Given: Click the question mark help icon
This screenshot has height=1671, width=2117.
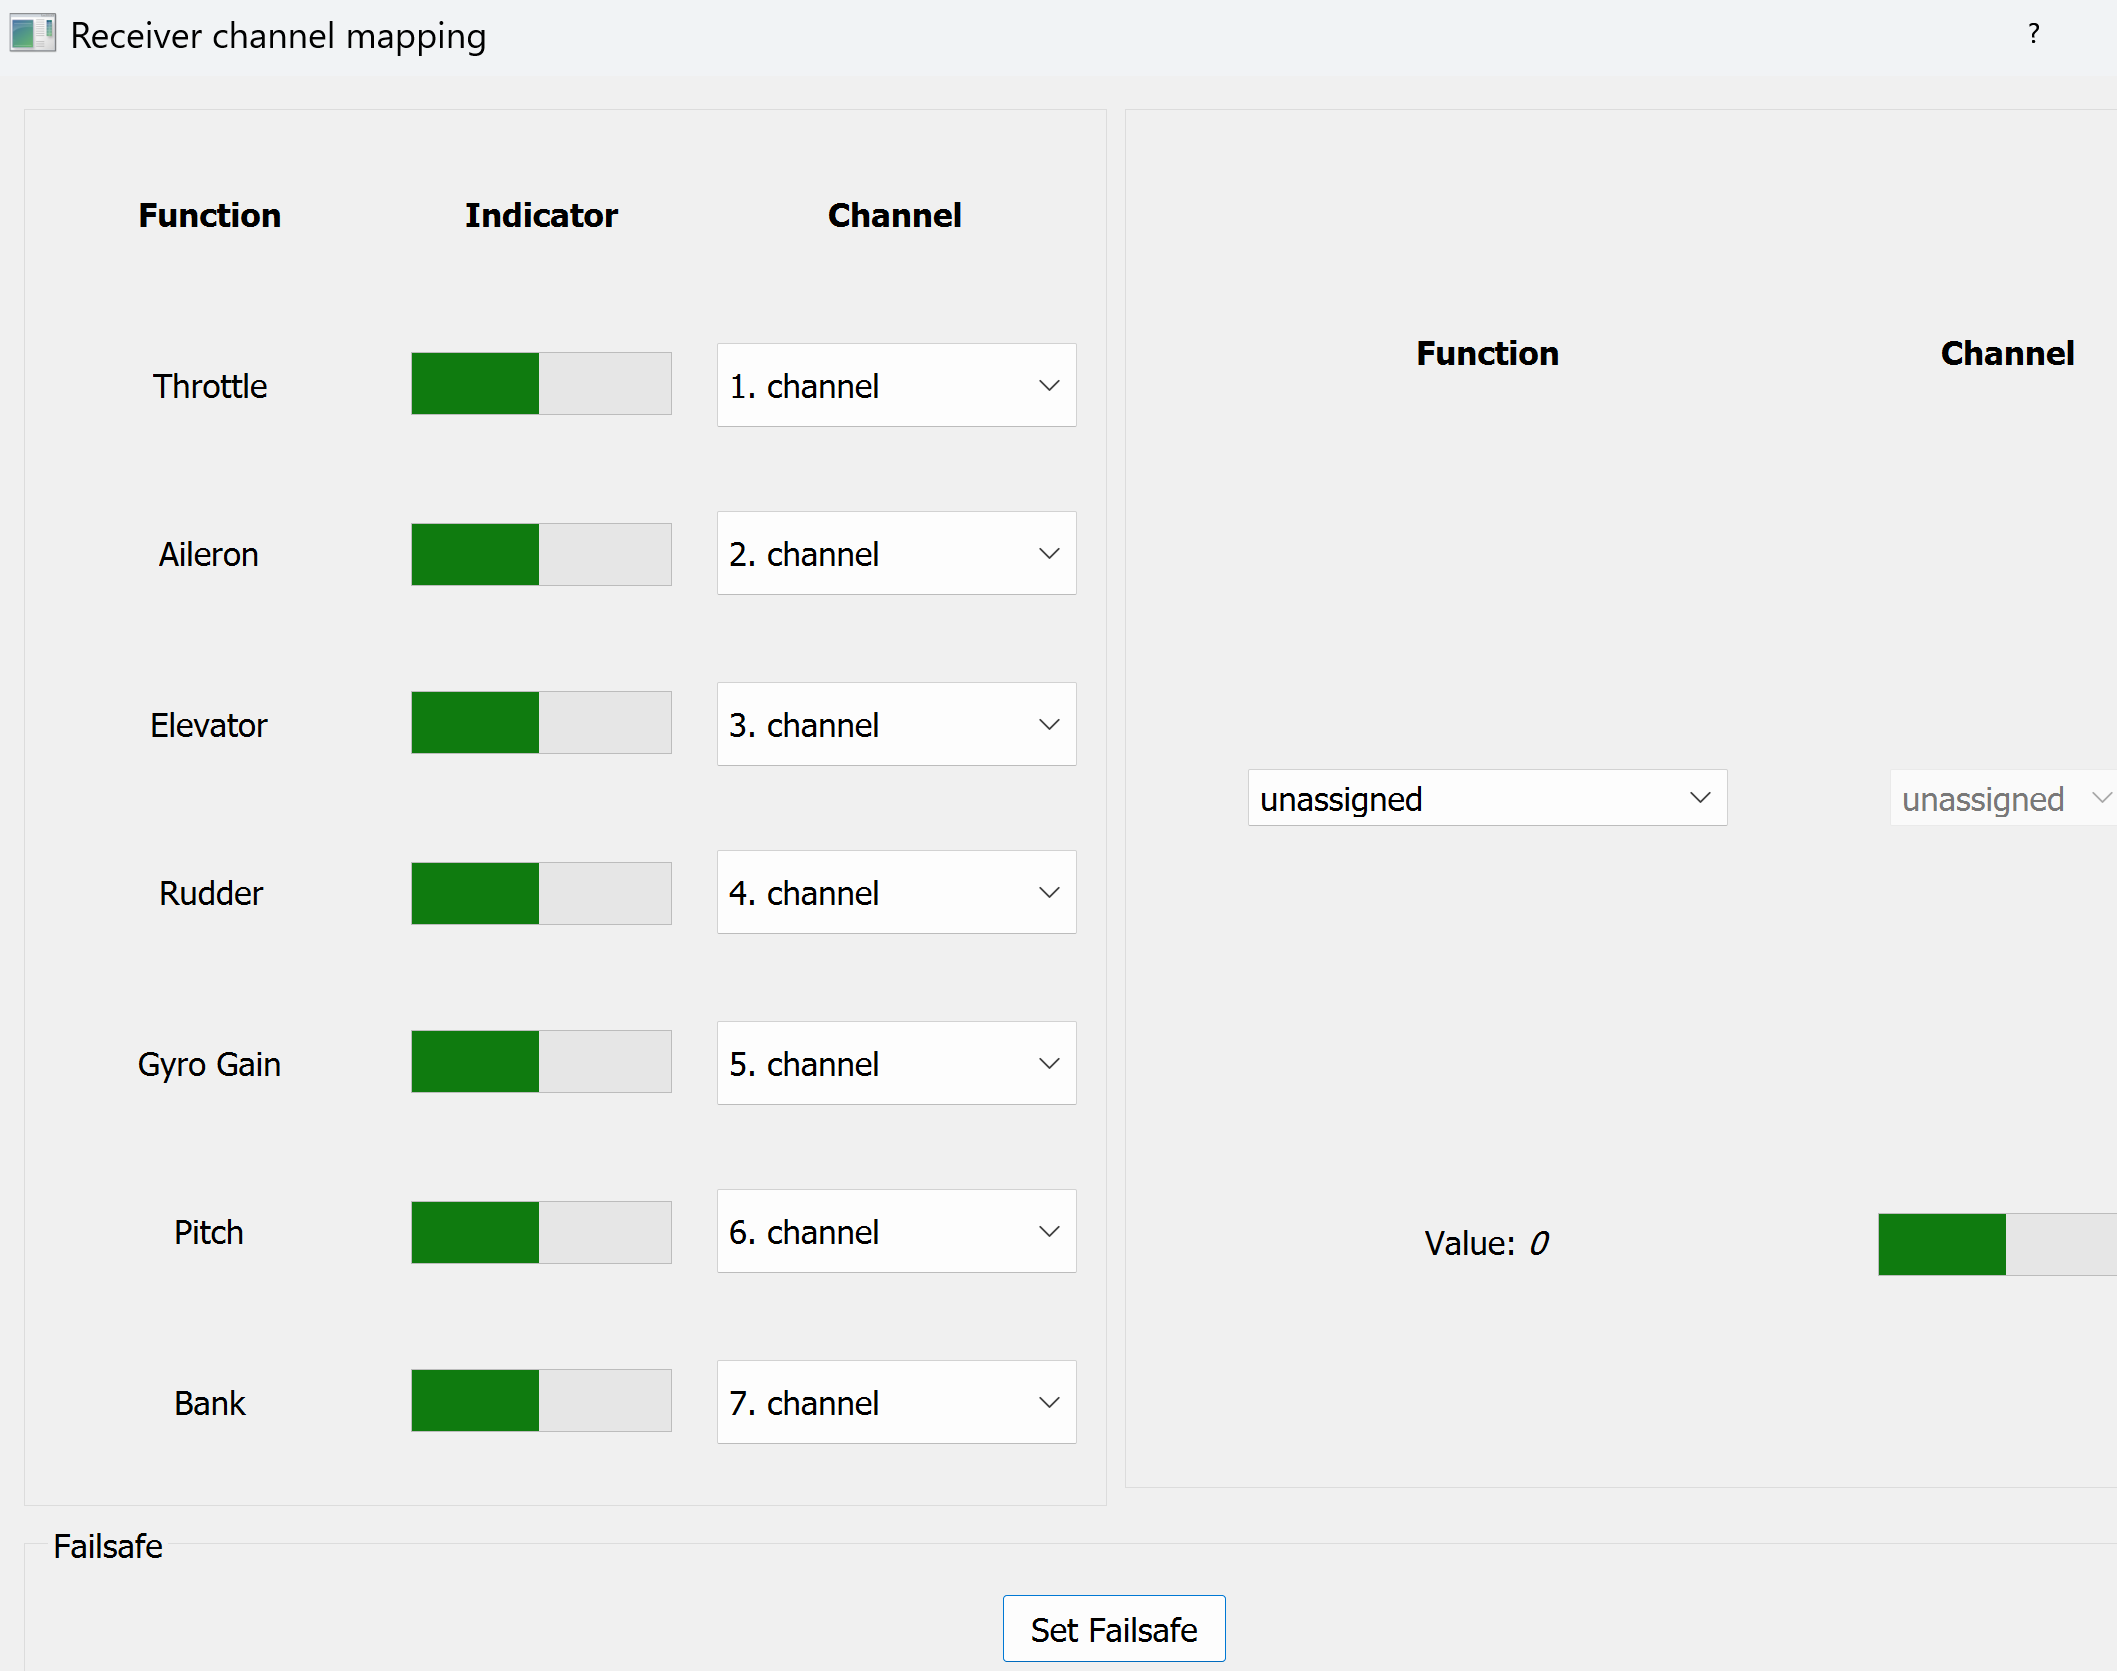Looking at the screenshot, I should pyautogui.click(x=2033, y=35).
